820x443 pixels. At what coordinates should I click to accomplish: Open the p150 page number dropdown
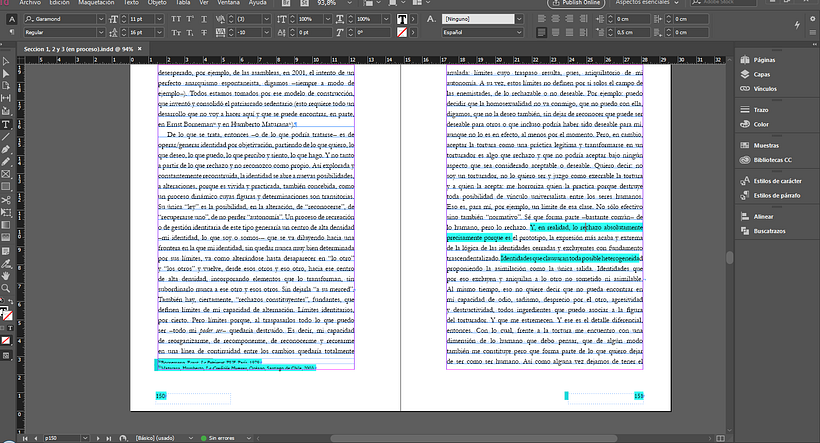coord(85,438)
